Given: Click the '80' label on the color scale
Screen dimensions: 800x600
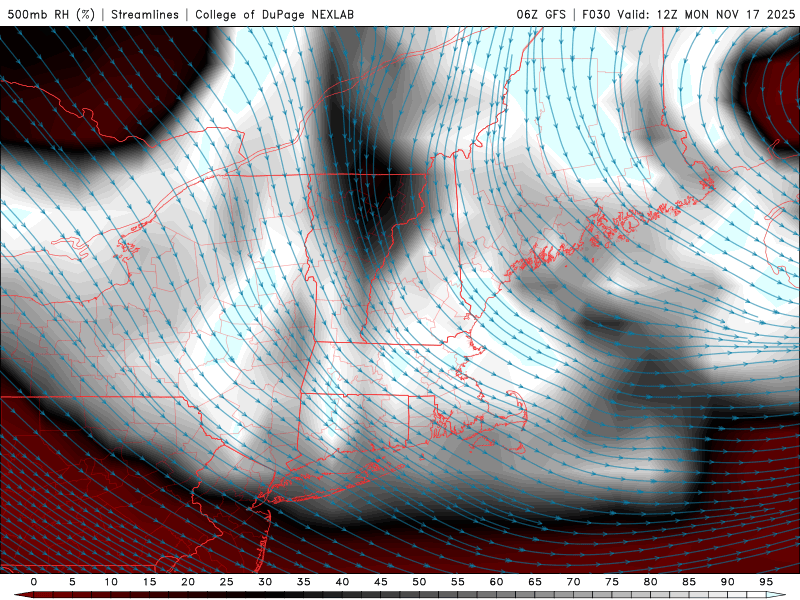Looking at the screenshot, I should tap(651, 582).
